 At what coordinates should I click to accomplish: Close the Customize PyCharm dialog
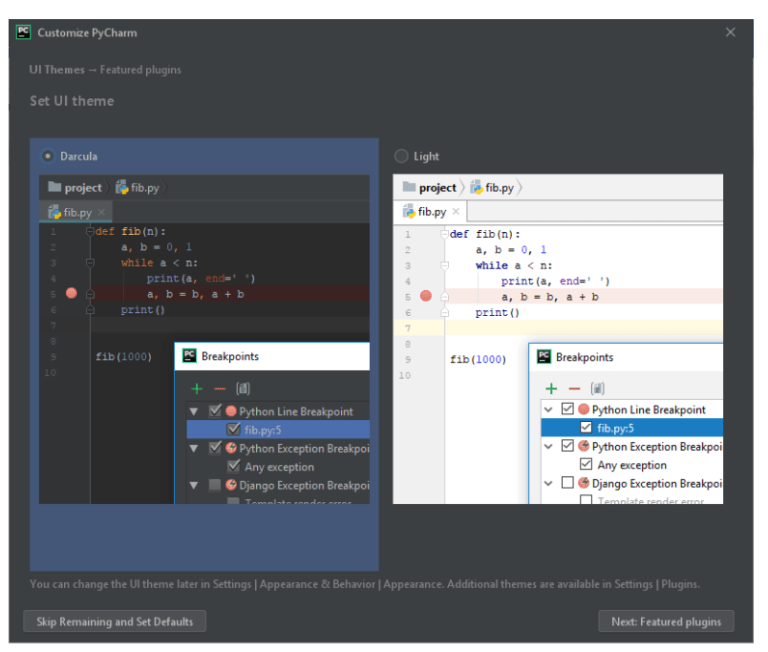[730, 32]
